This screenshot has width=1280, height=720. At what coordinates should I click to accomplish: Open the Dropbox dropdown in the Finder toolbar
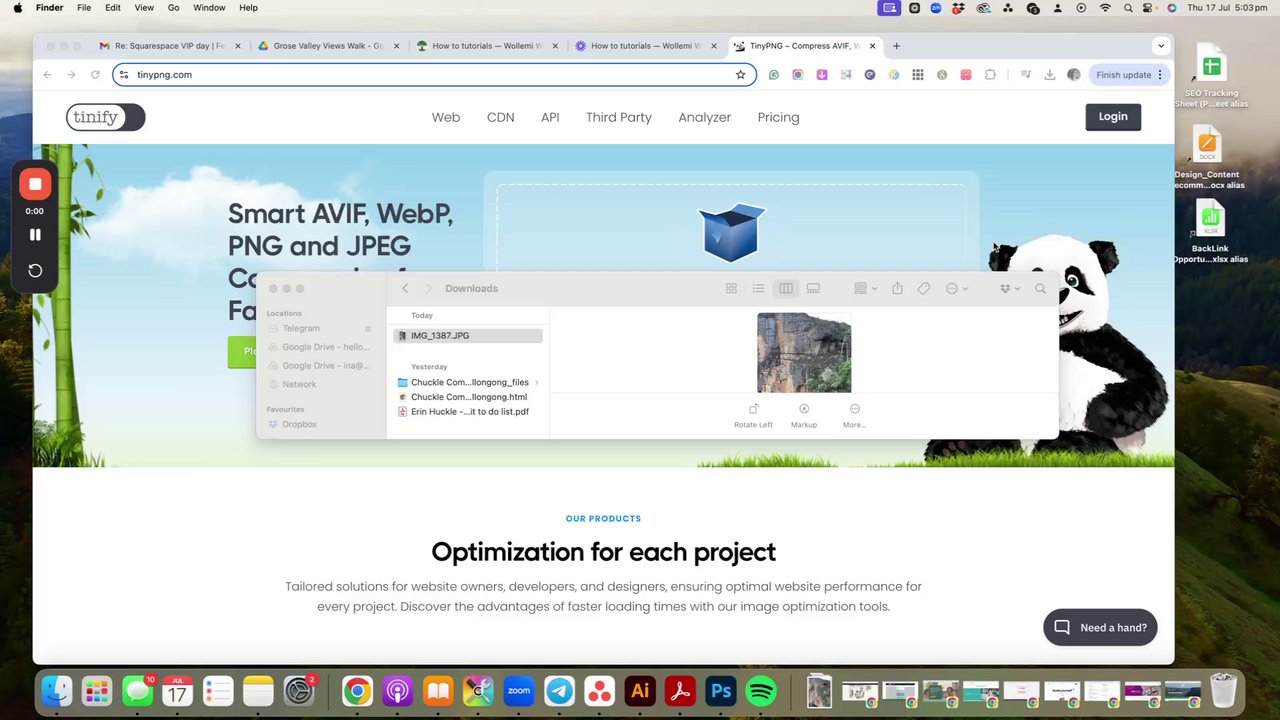(1010, 288)
